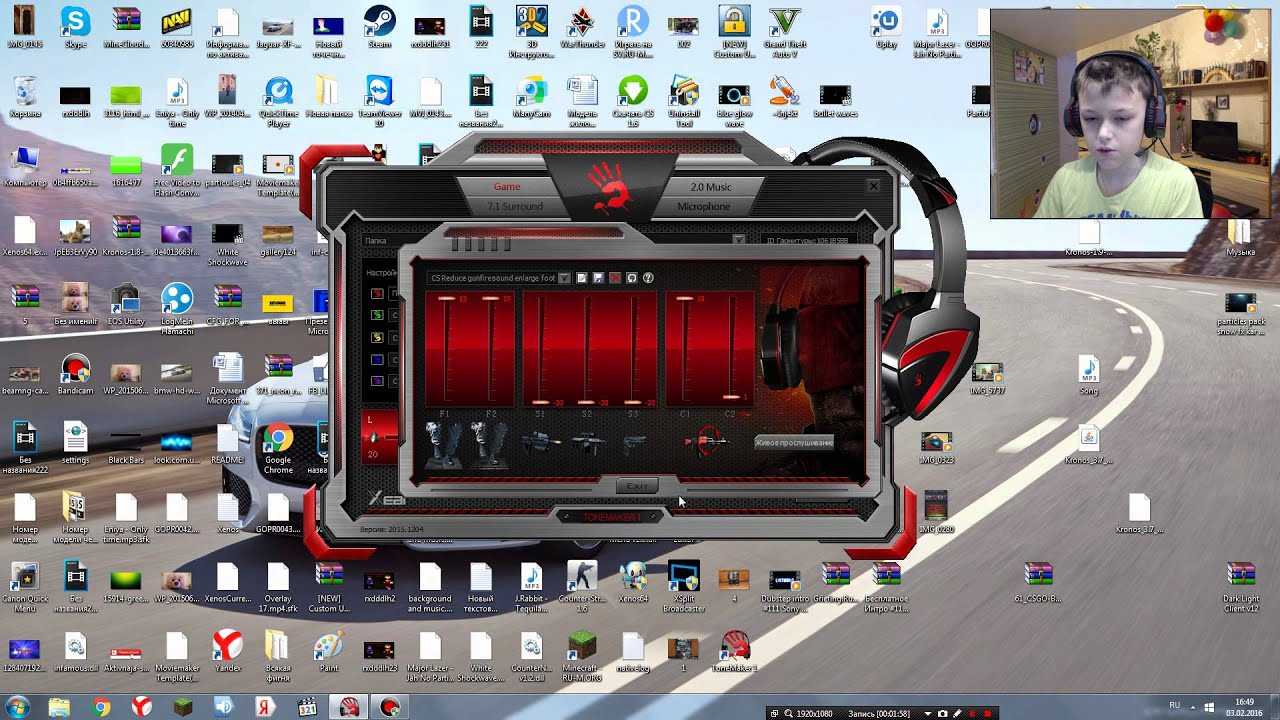Adjust the S3 gunfire slider
The image size is (1280, 720).
tap(633, 350)
